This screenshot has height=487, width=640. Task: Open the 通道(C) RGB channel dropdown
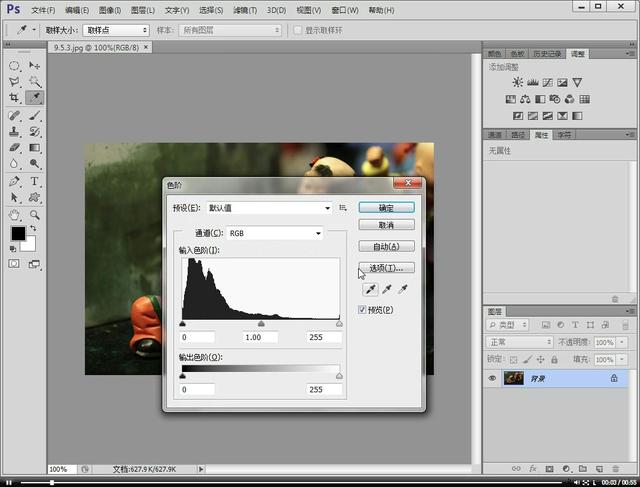pyautogui.click(x=275, y=233)
